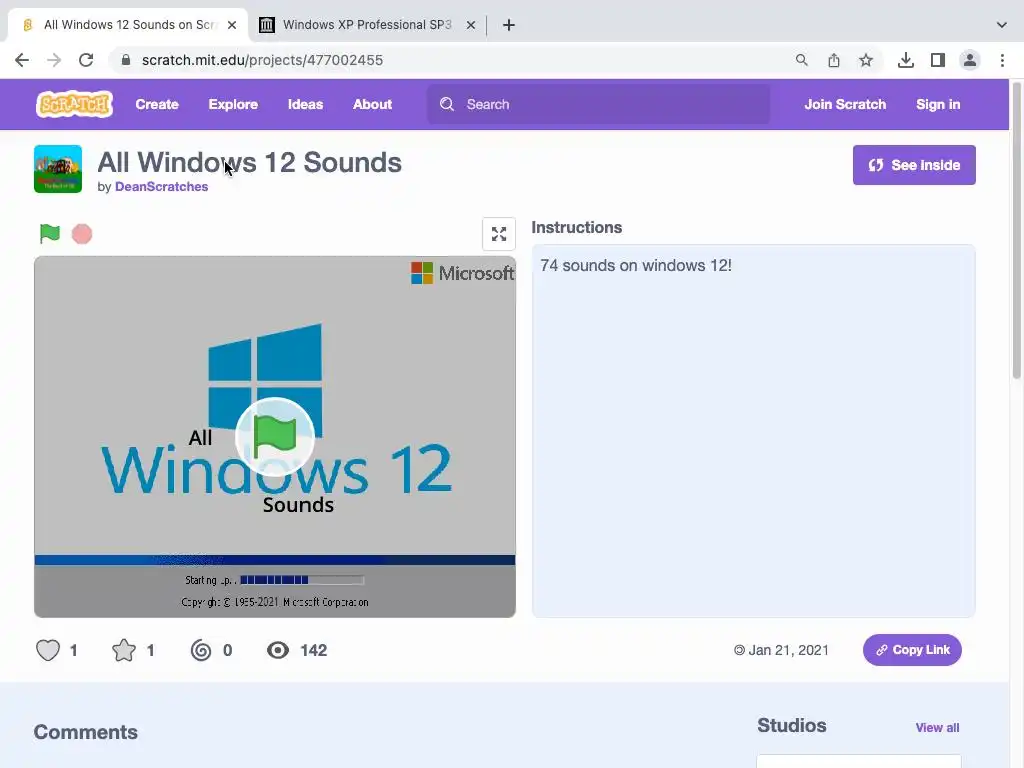Image resolution: width=1024 pixels, height=768 pixels.
Task: Expand the tab search chevron
Action: [x=1002, y=25]
